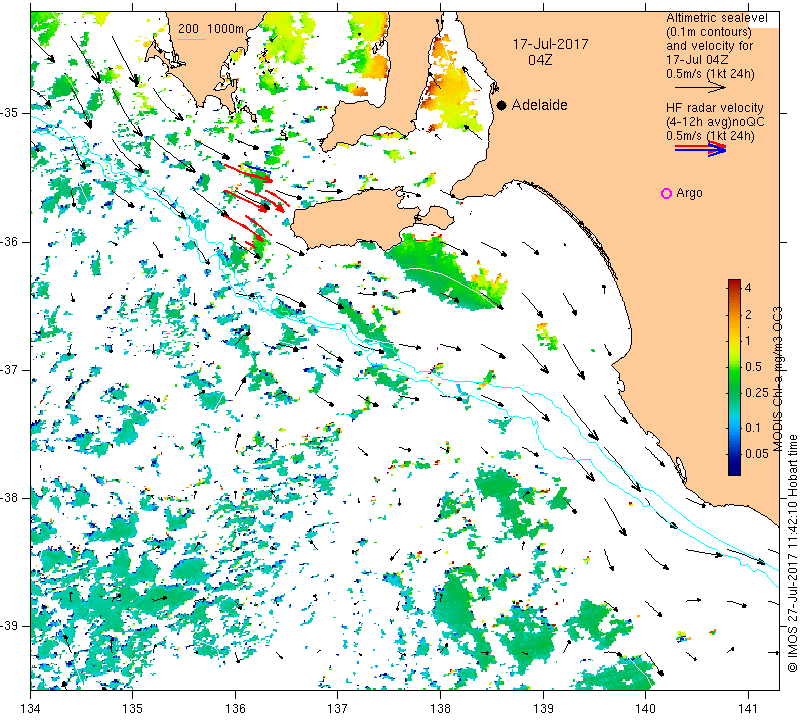Click longitude axis label 140
Image resolution: width=800 pixels, height=720 pixels.
[x=645, y=708]
